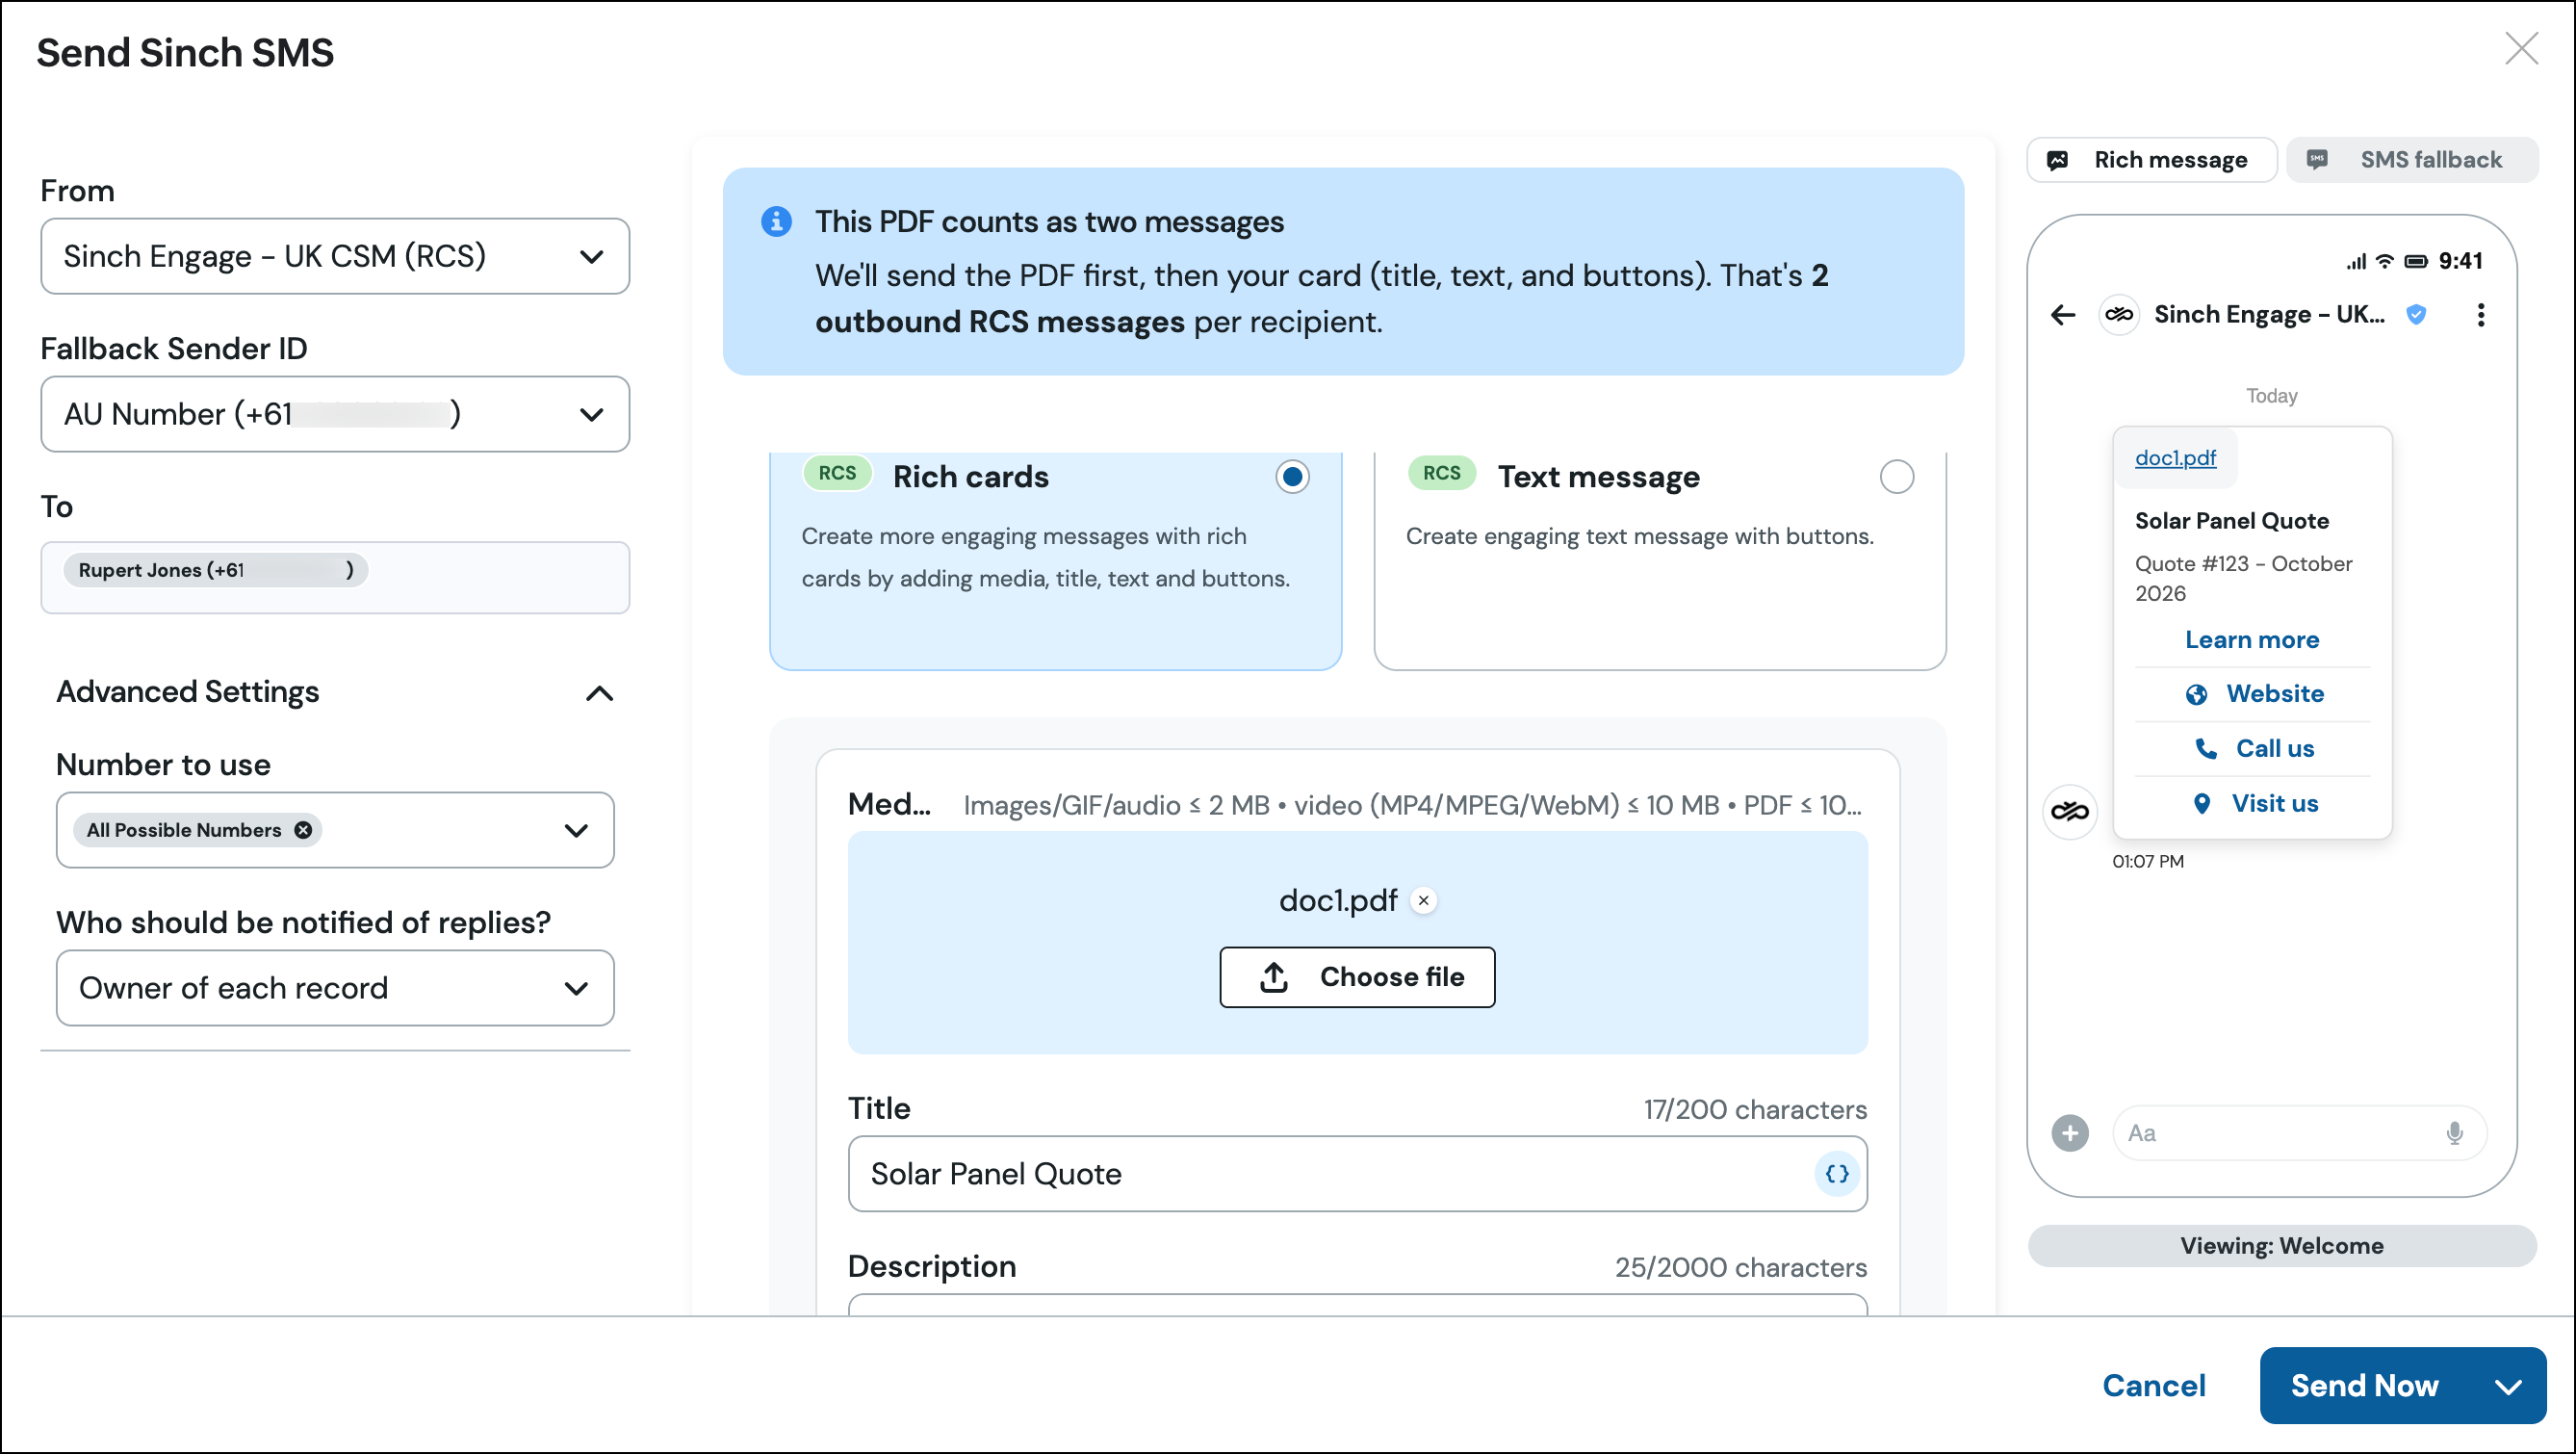
Task: Click the Sinch logo in preview header
Action: (x=2119, y=315)
